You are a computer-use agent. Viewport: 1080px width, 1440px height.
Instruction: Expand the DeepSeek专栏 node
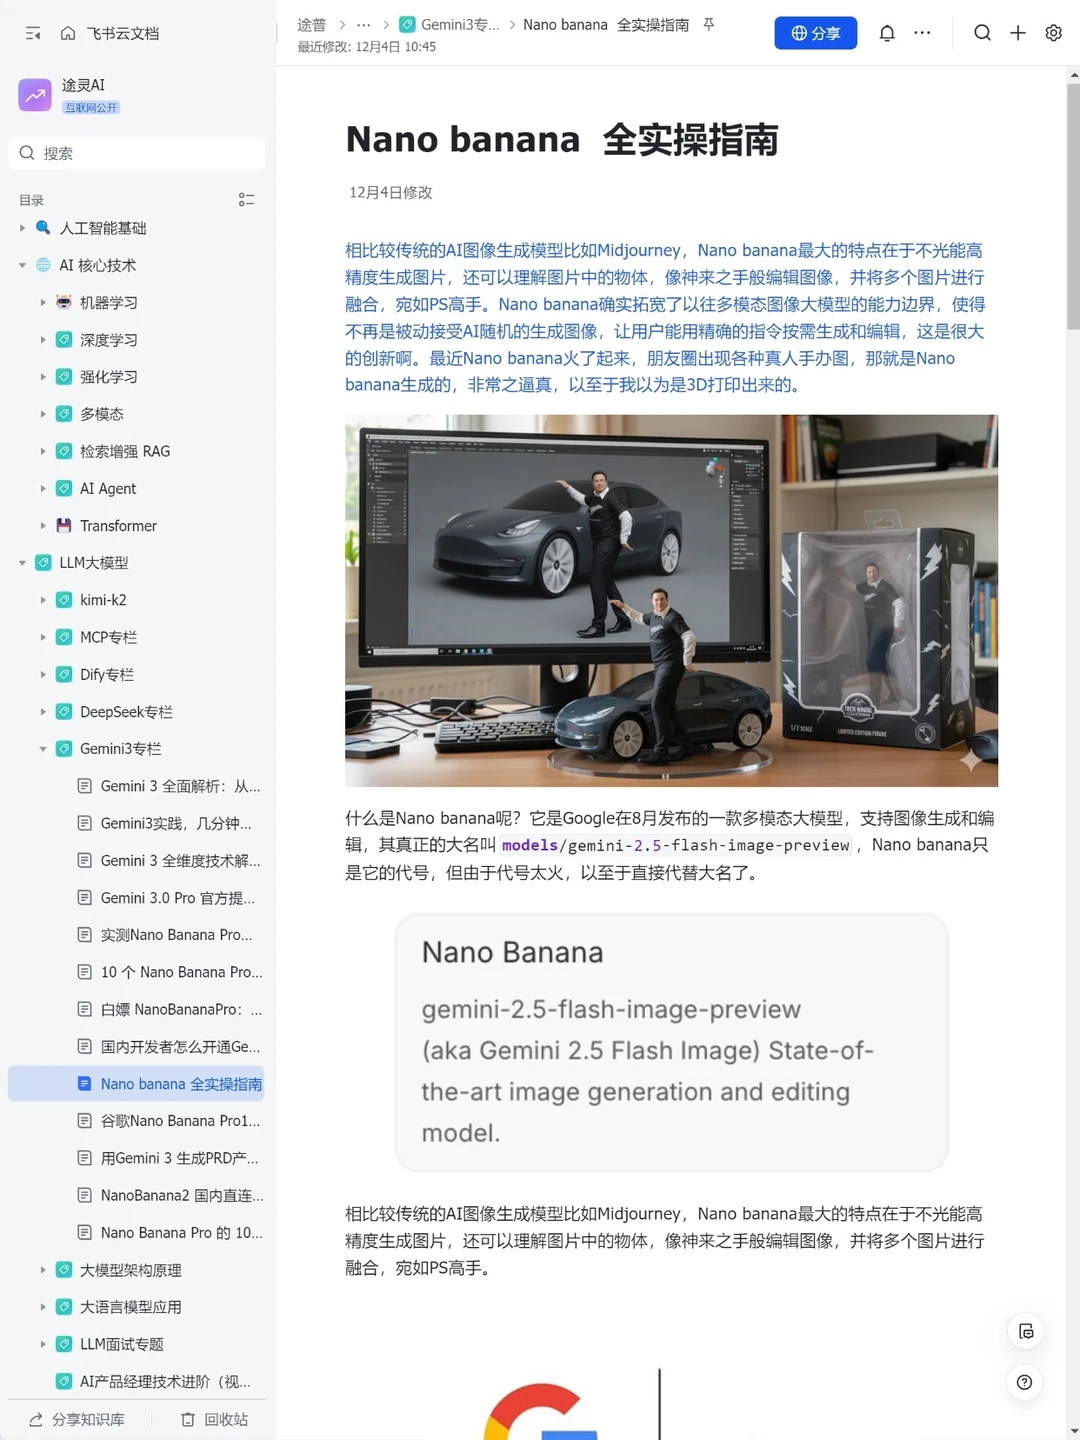[x=43, y=711]
